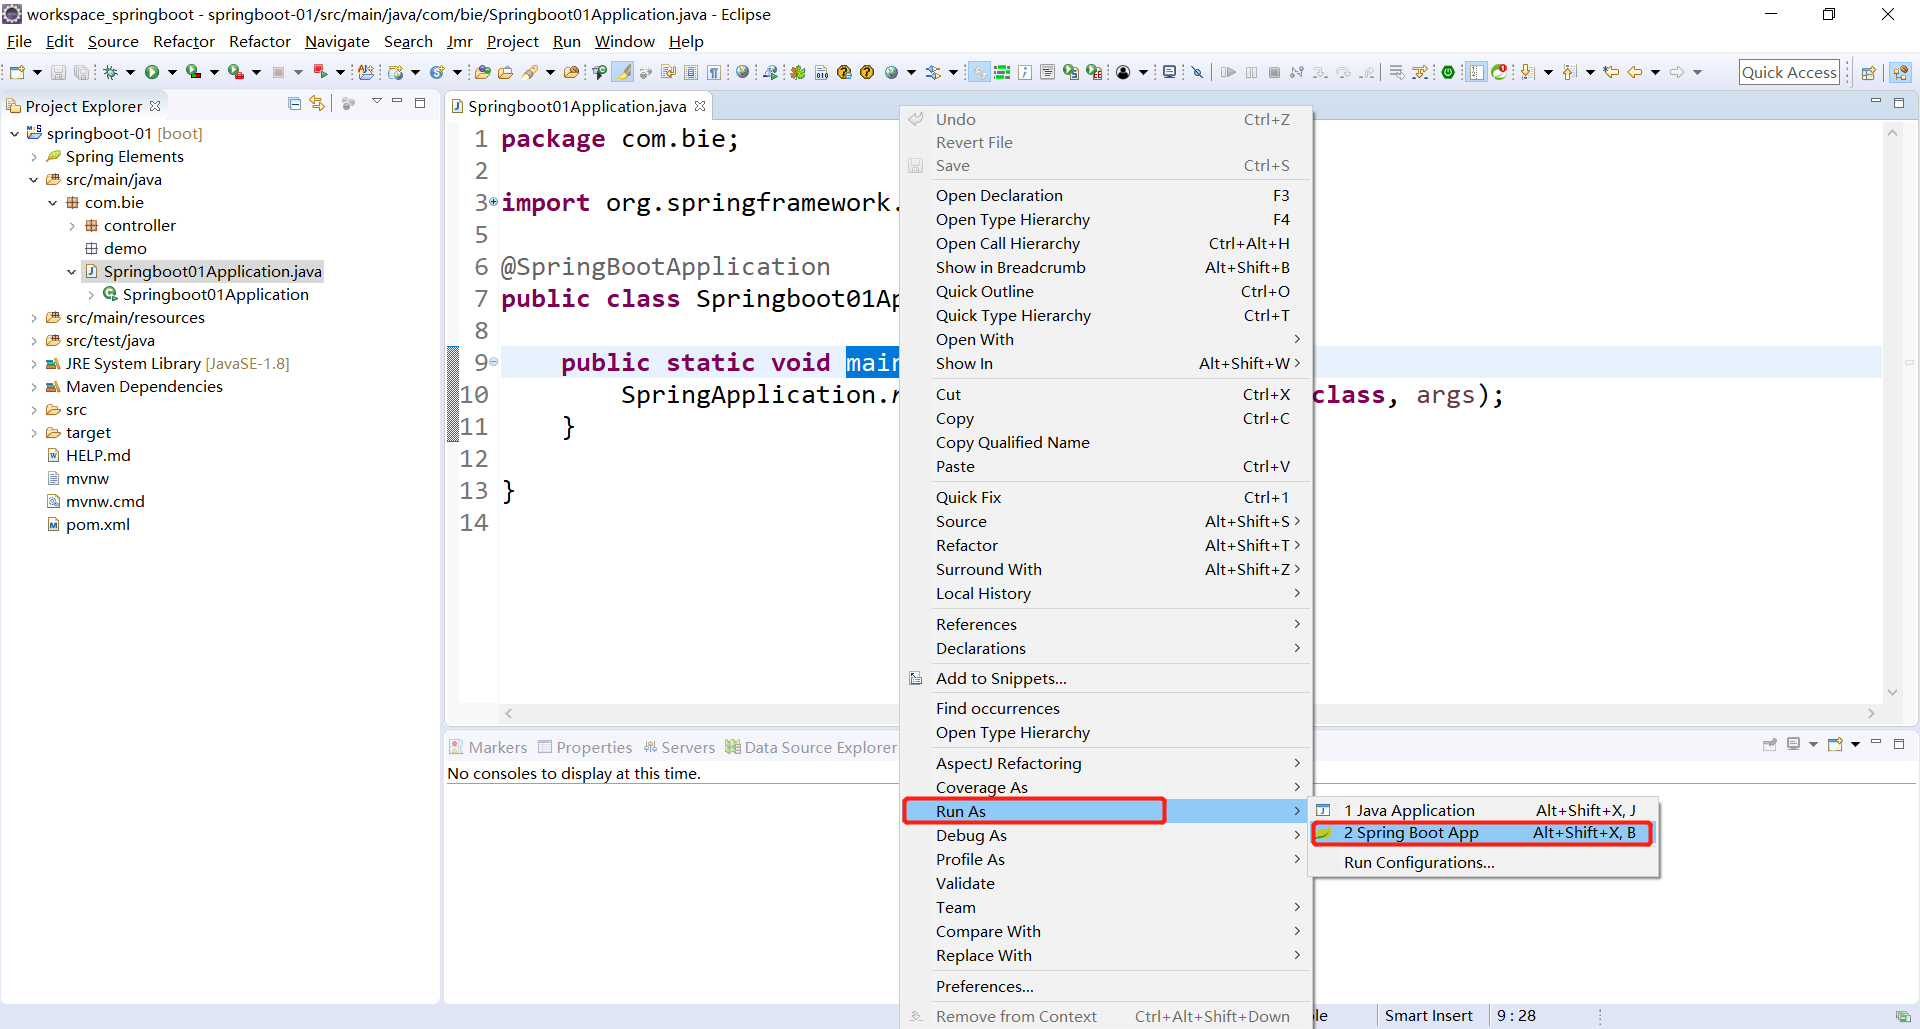Toggle Mark Occurrences highlighter button
Image resolution: width=1920 pixels, height=1029 pixels.
point(623,72)
